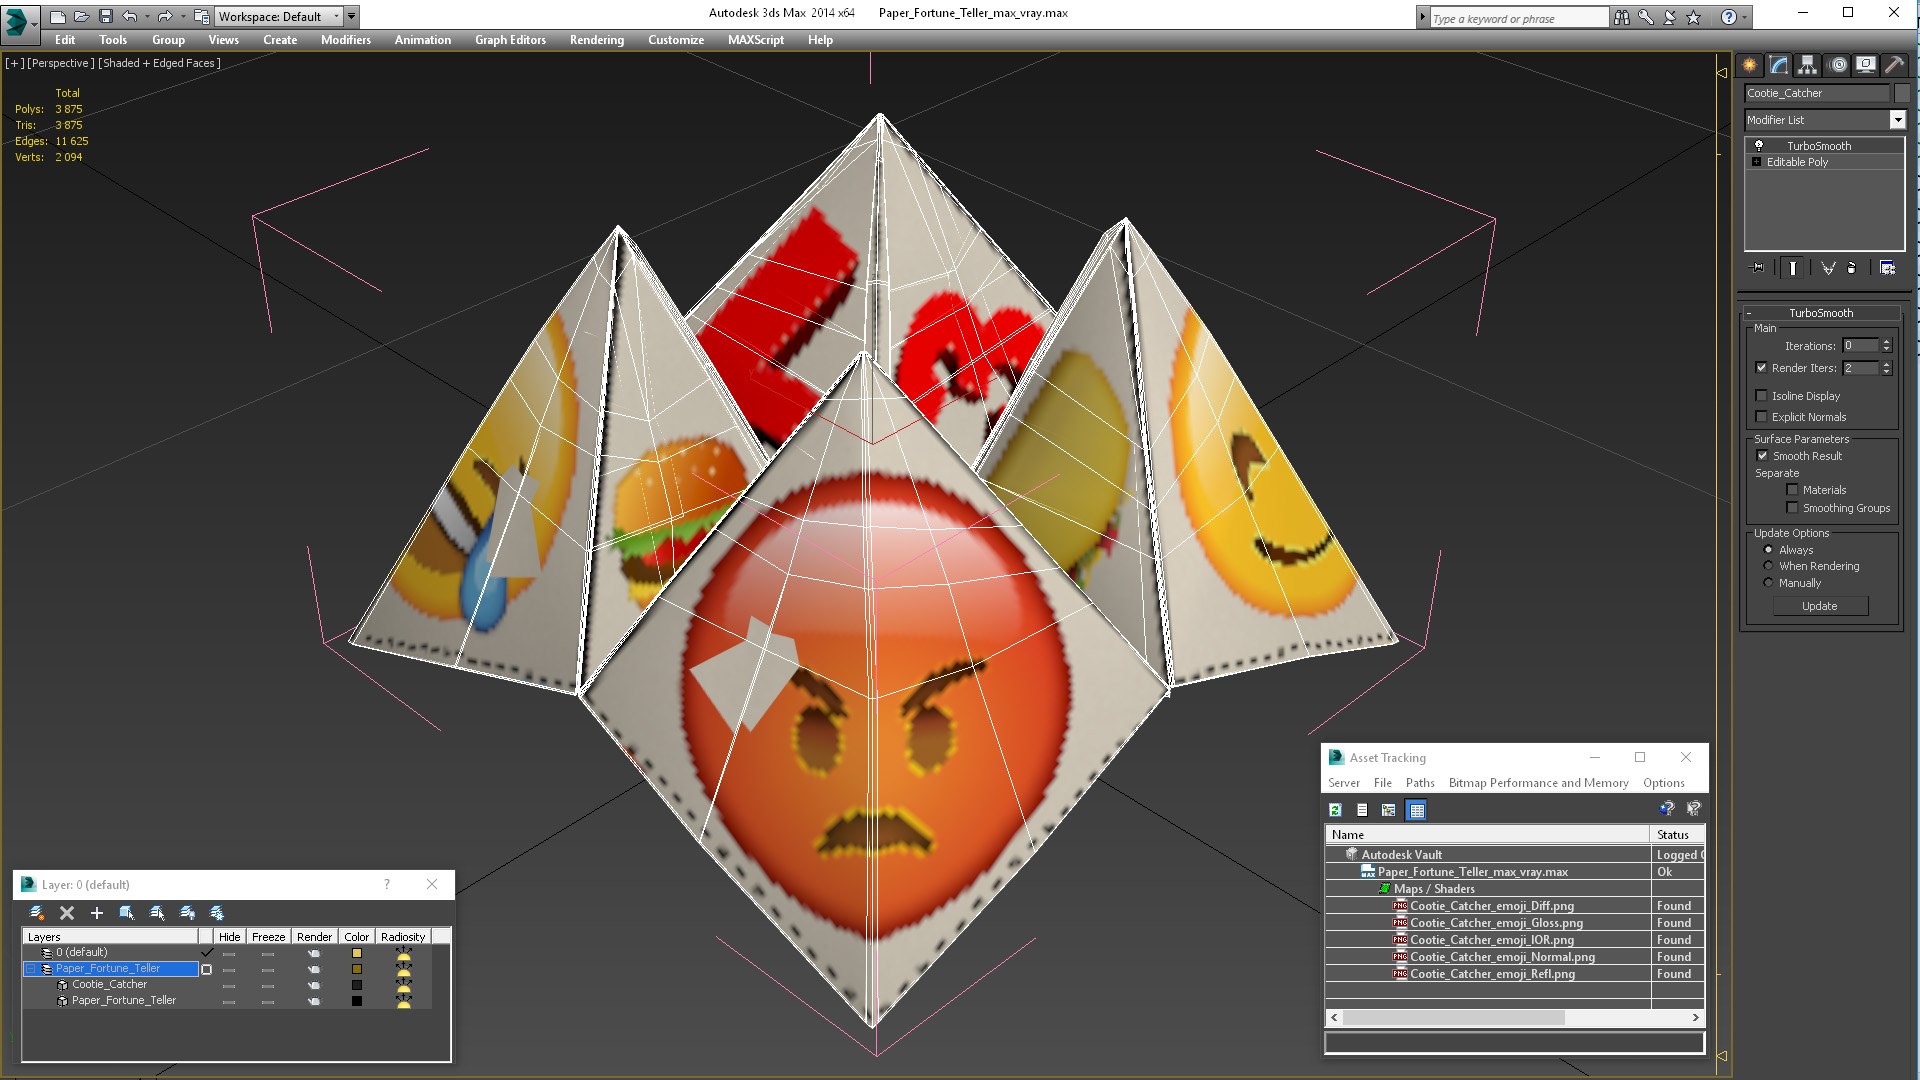Open the Undo history dropdown arrow

147,16
